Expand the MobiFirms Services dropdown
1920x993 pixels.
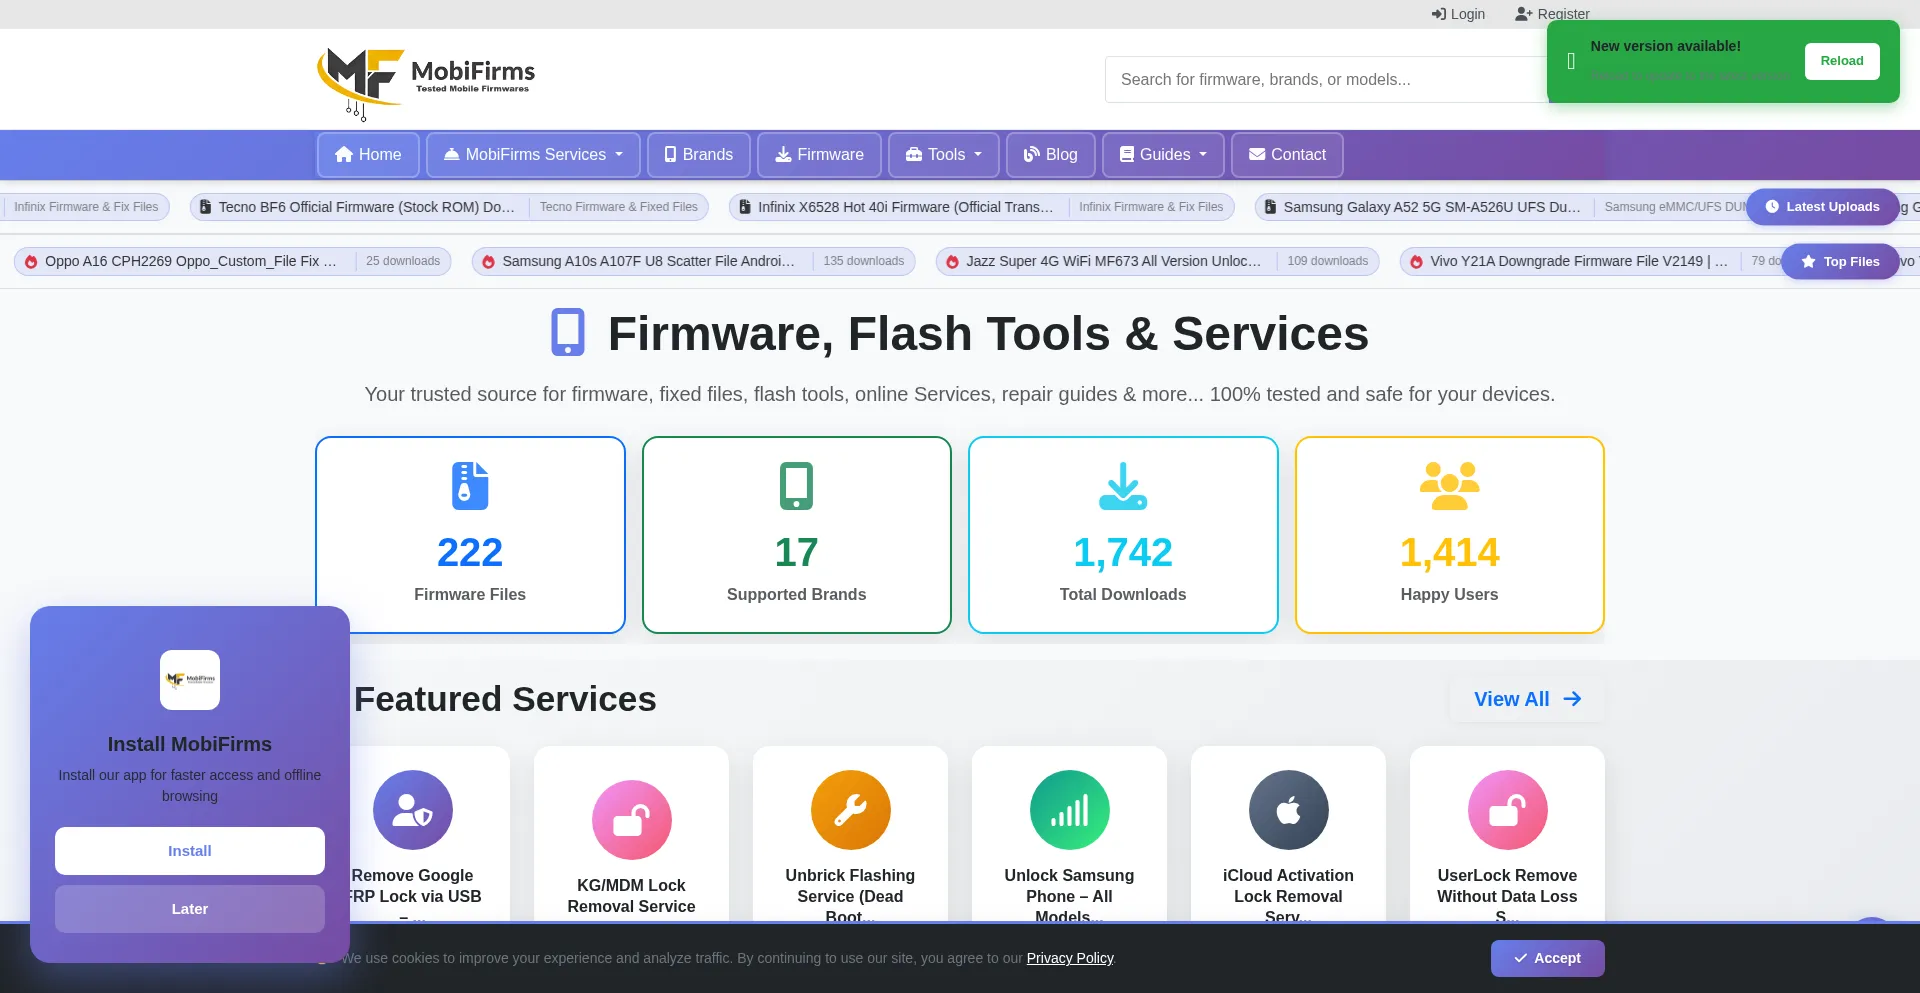pyautogui.click(x=533, y=155)
